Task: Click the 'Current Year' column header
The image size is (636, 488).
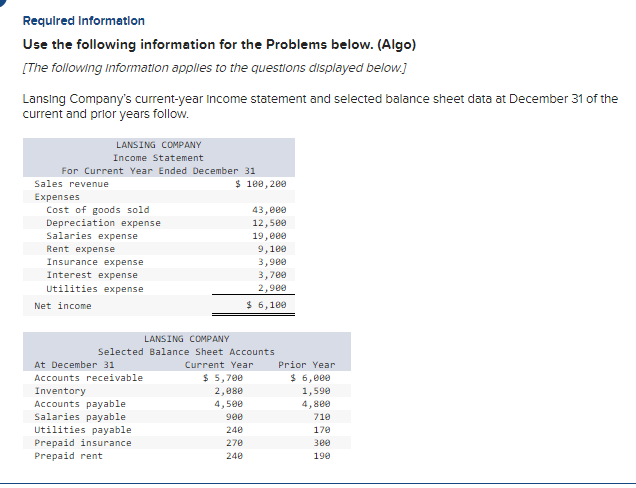Action: point(219,365)
